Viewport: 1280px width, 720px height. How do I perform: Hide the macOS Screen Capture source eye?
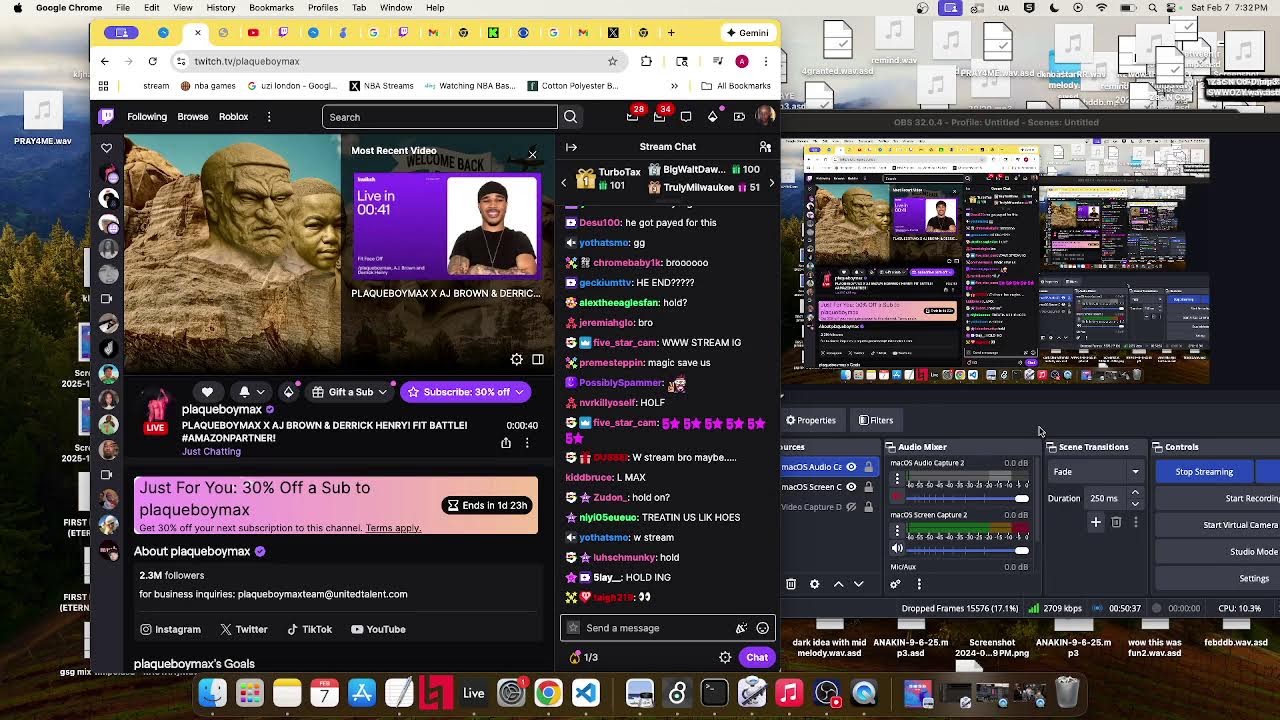click(x=851, y=487)
